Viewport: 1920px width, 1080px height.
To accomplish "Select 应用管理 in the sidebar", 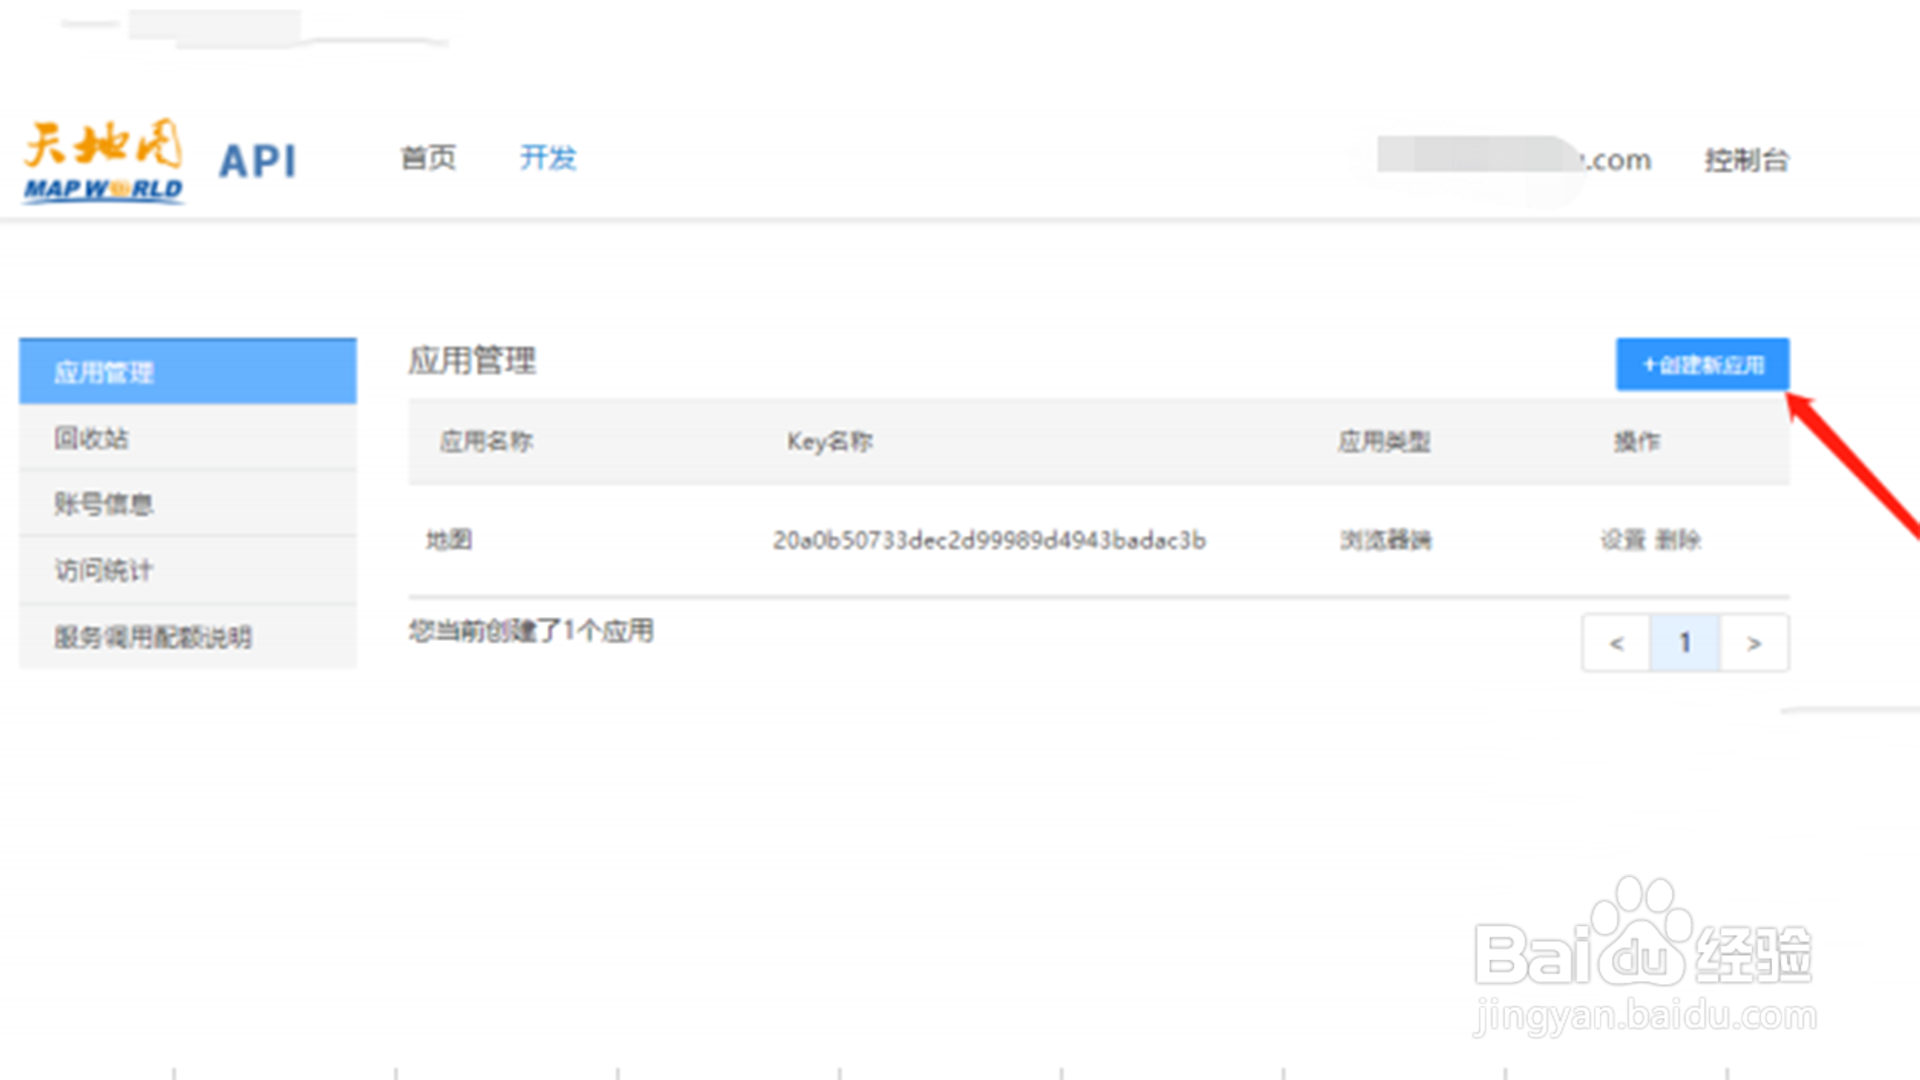I will click(188, 373).
